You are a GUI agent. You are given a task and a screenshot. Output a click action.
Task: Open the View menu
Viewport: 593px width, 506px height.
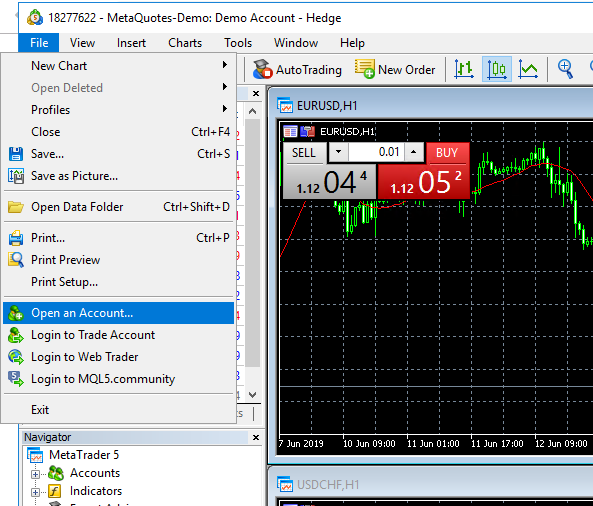(x=82, y=43)
